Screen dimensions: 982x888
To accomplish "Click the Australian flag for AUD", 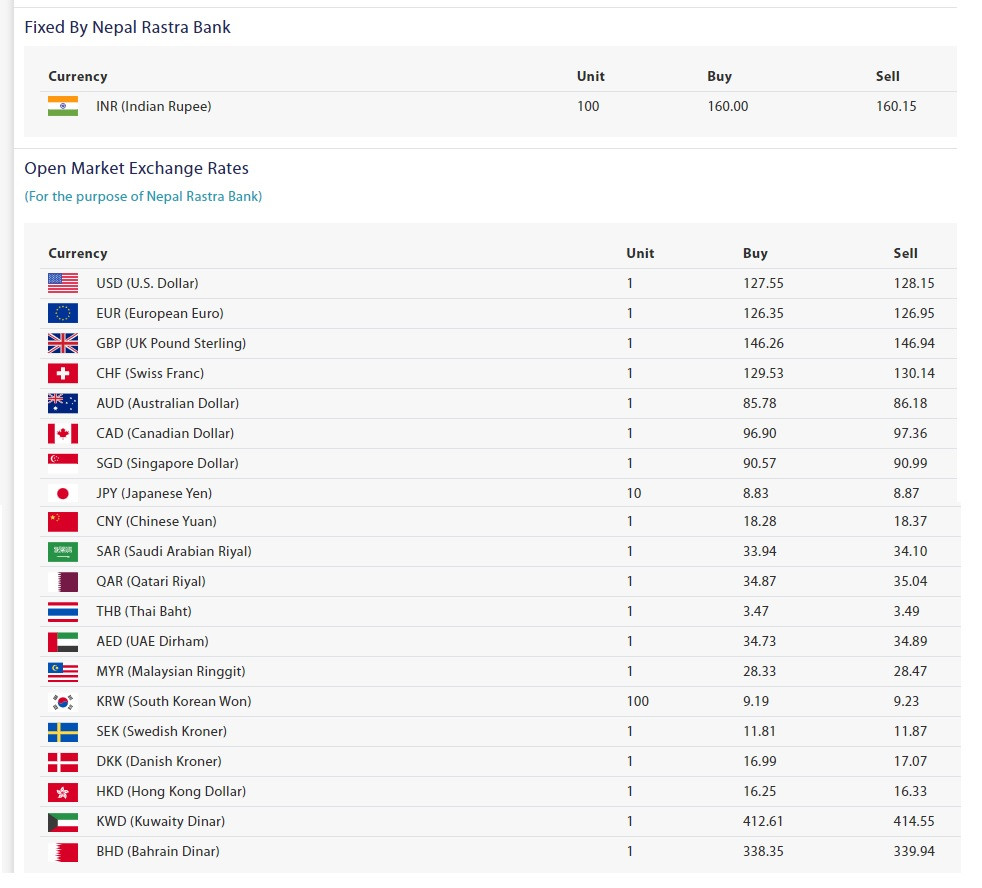I will 62,403.
